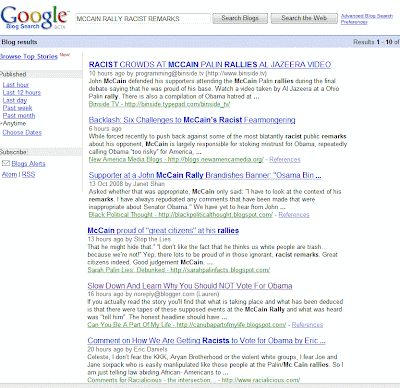This screenshot has width=400, height=388.
Task: Open the RSS feed link
Action: (x=28, y=174)
